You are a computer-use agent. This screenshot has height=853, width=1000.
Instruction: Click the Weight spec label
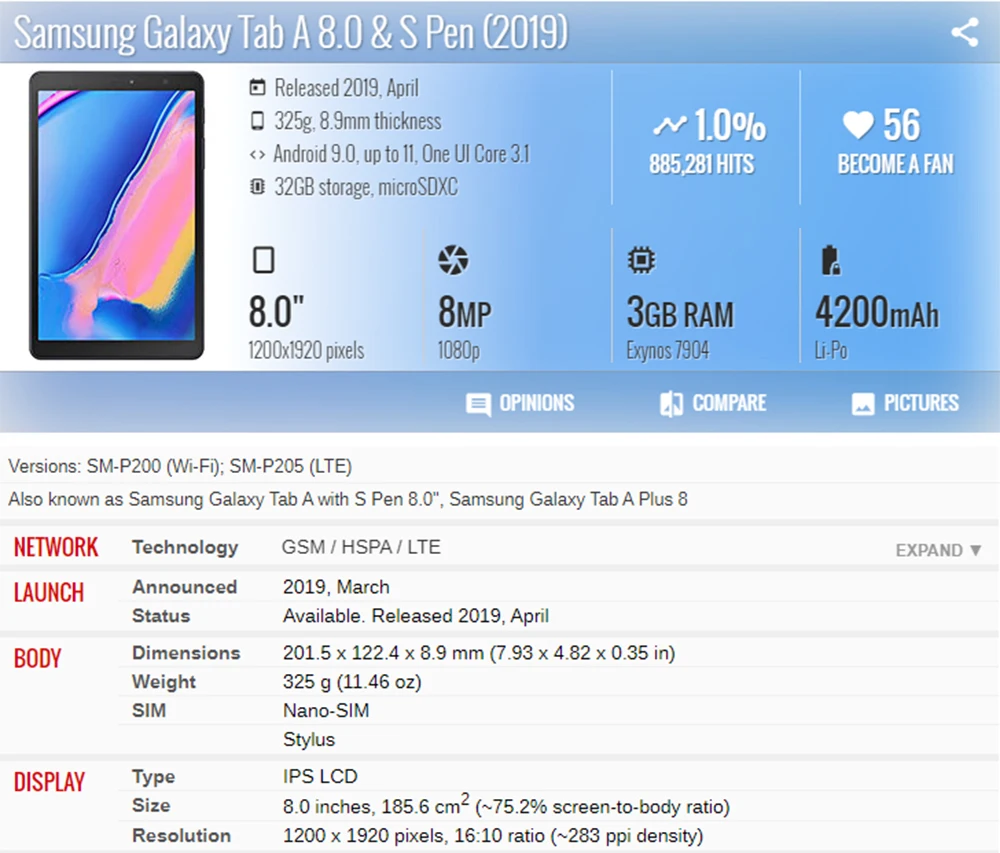(x=164, y=682)
